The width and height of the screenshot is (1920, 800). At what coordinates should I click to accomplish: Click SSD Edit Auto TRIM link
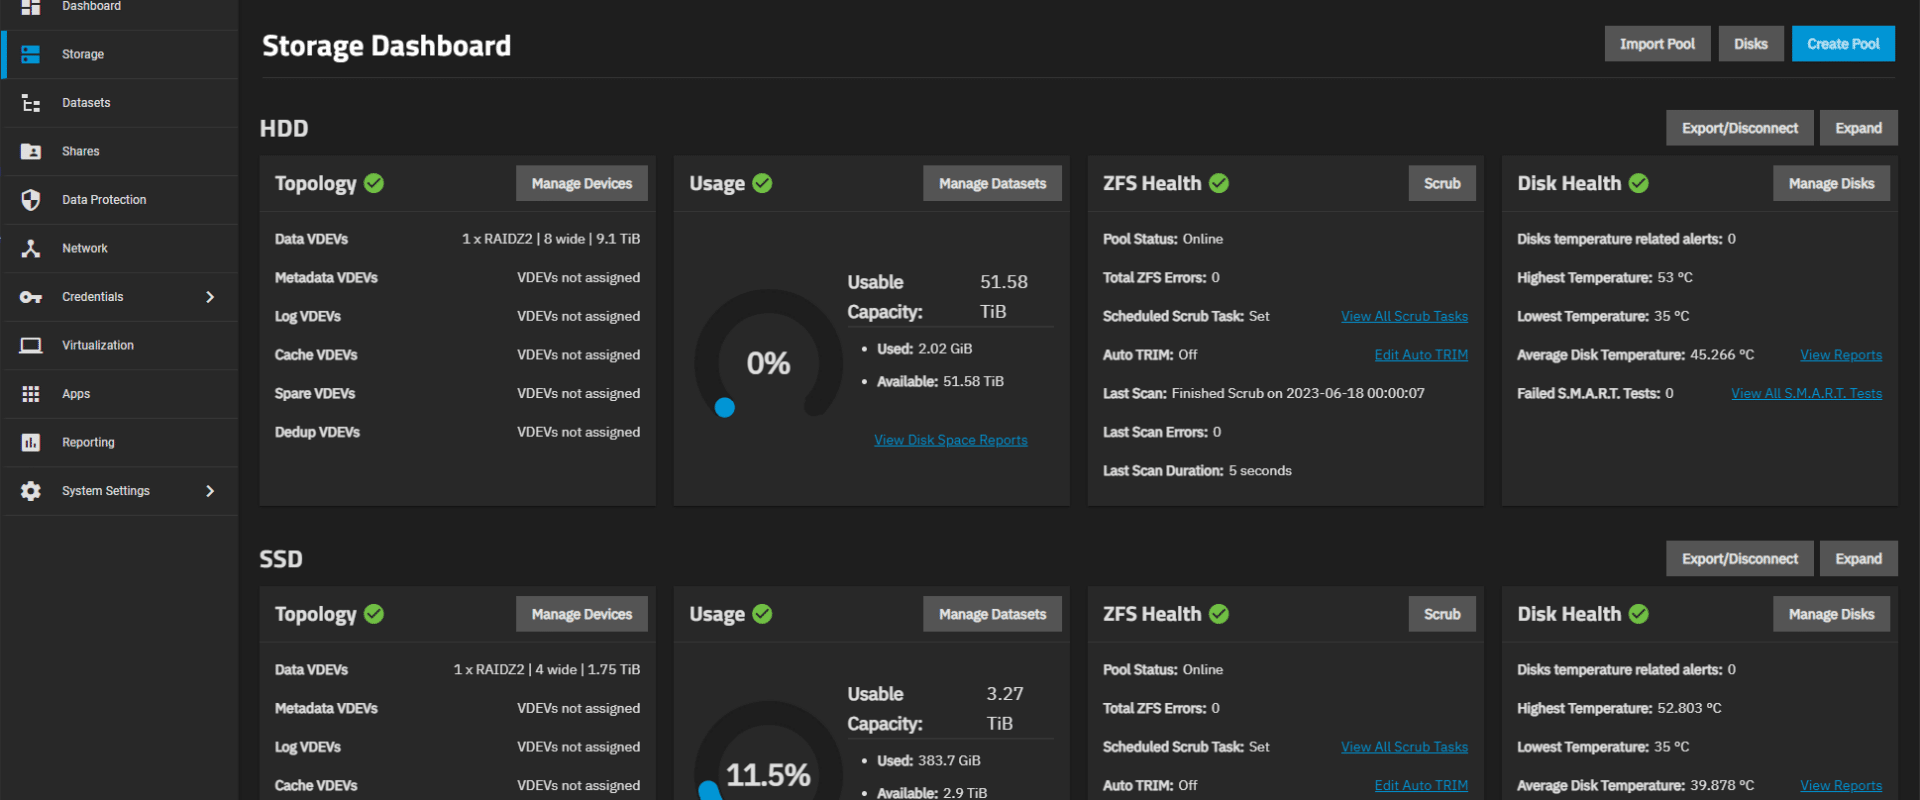click(x=1421, y=786)
